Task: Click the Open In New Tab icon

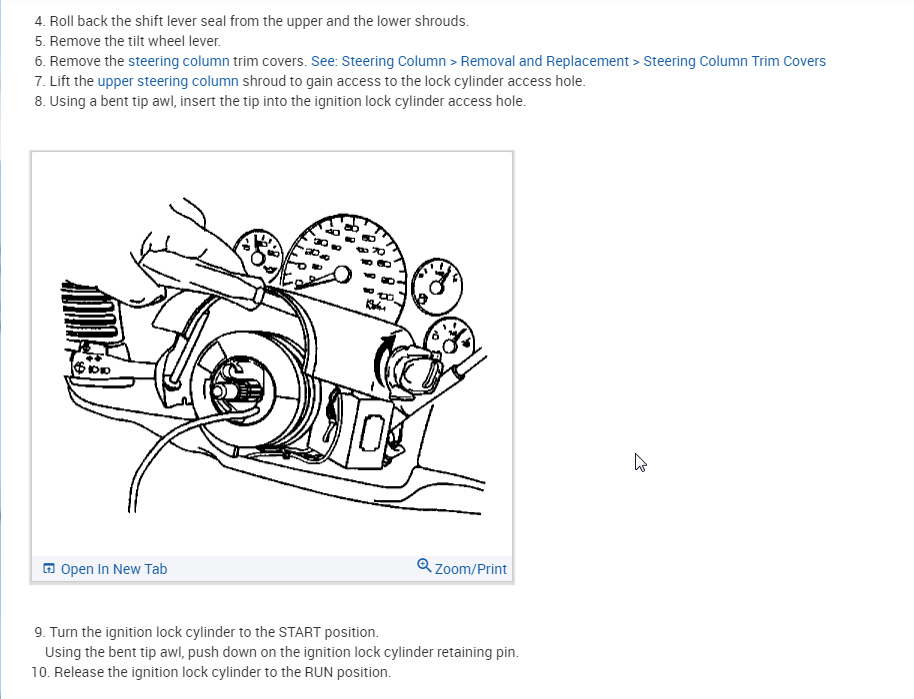Action: [49, 568]
